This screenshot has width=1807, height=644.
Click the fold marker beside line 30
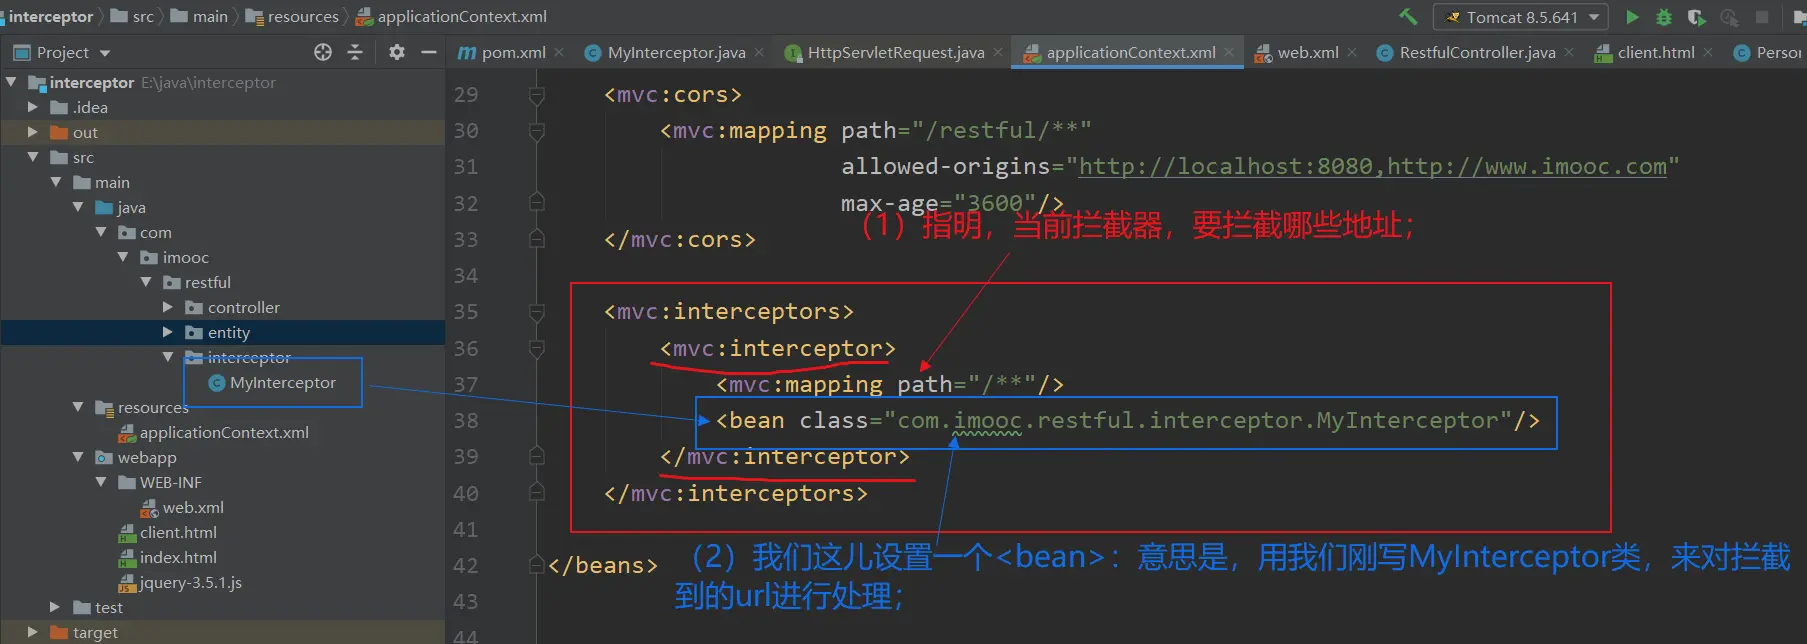[x=537, y=131]
